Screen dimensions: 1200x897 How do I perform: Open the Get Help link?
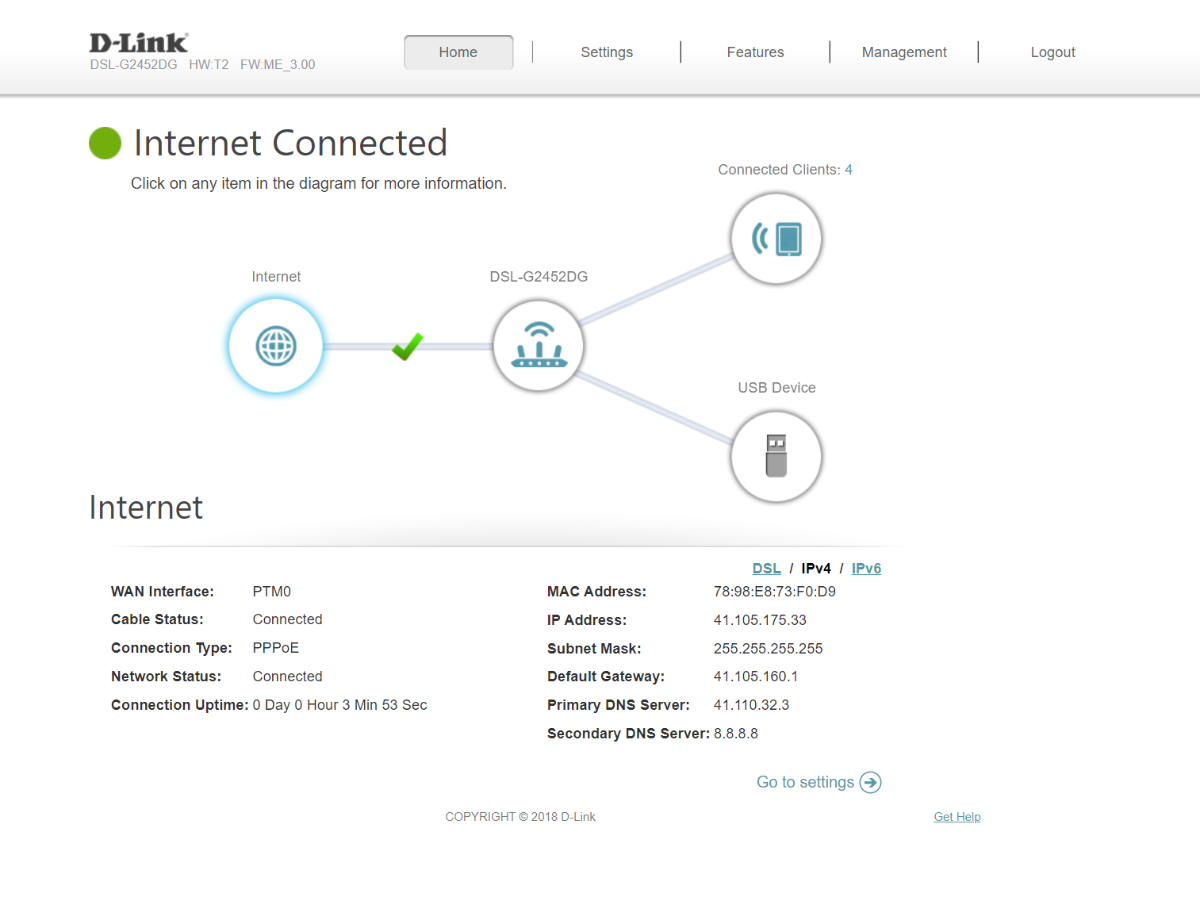point(957,817)
